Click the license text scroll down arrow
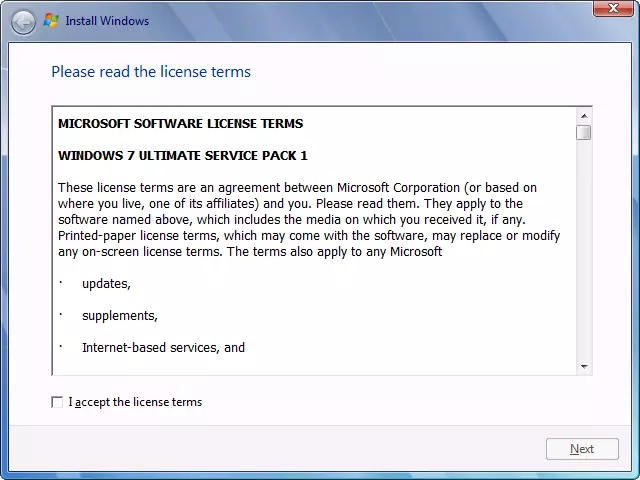Image resolution: width=640 pixels, height=480 pixels. point(584,367)
